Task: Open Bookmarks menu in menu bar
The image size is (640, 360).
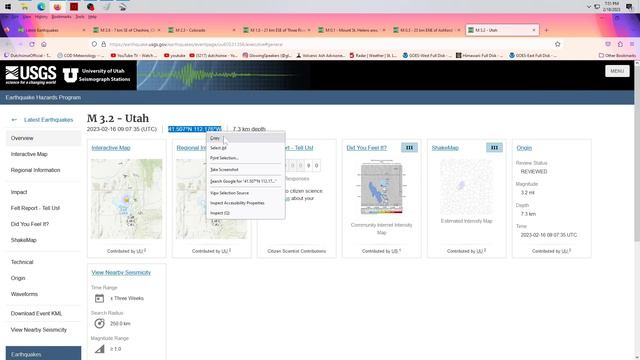Action: [x=61, y=17]
